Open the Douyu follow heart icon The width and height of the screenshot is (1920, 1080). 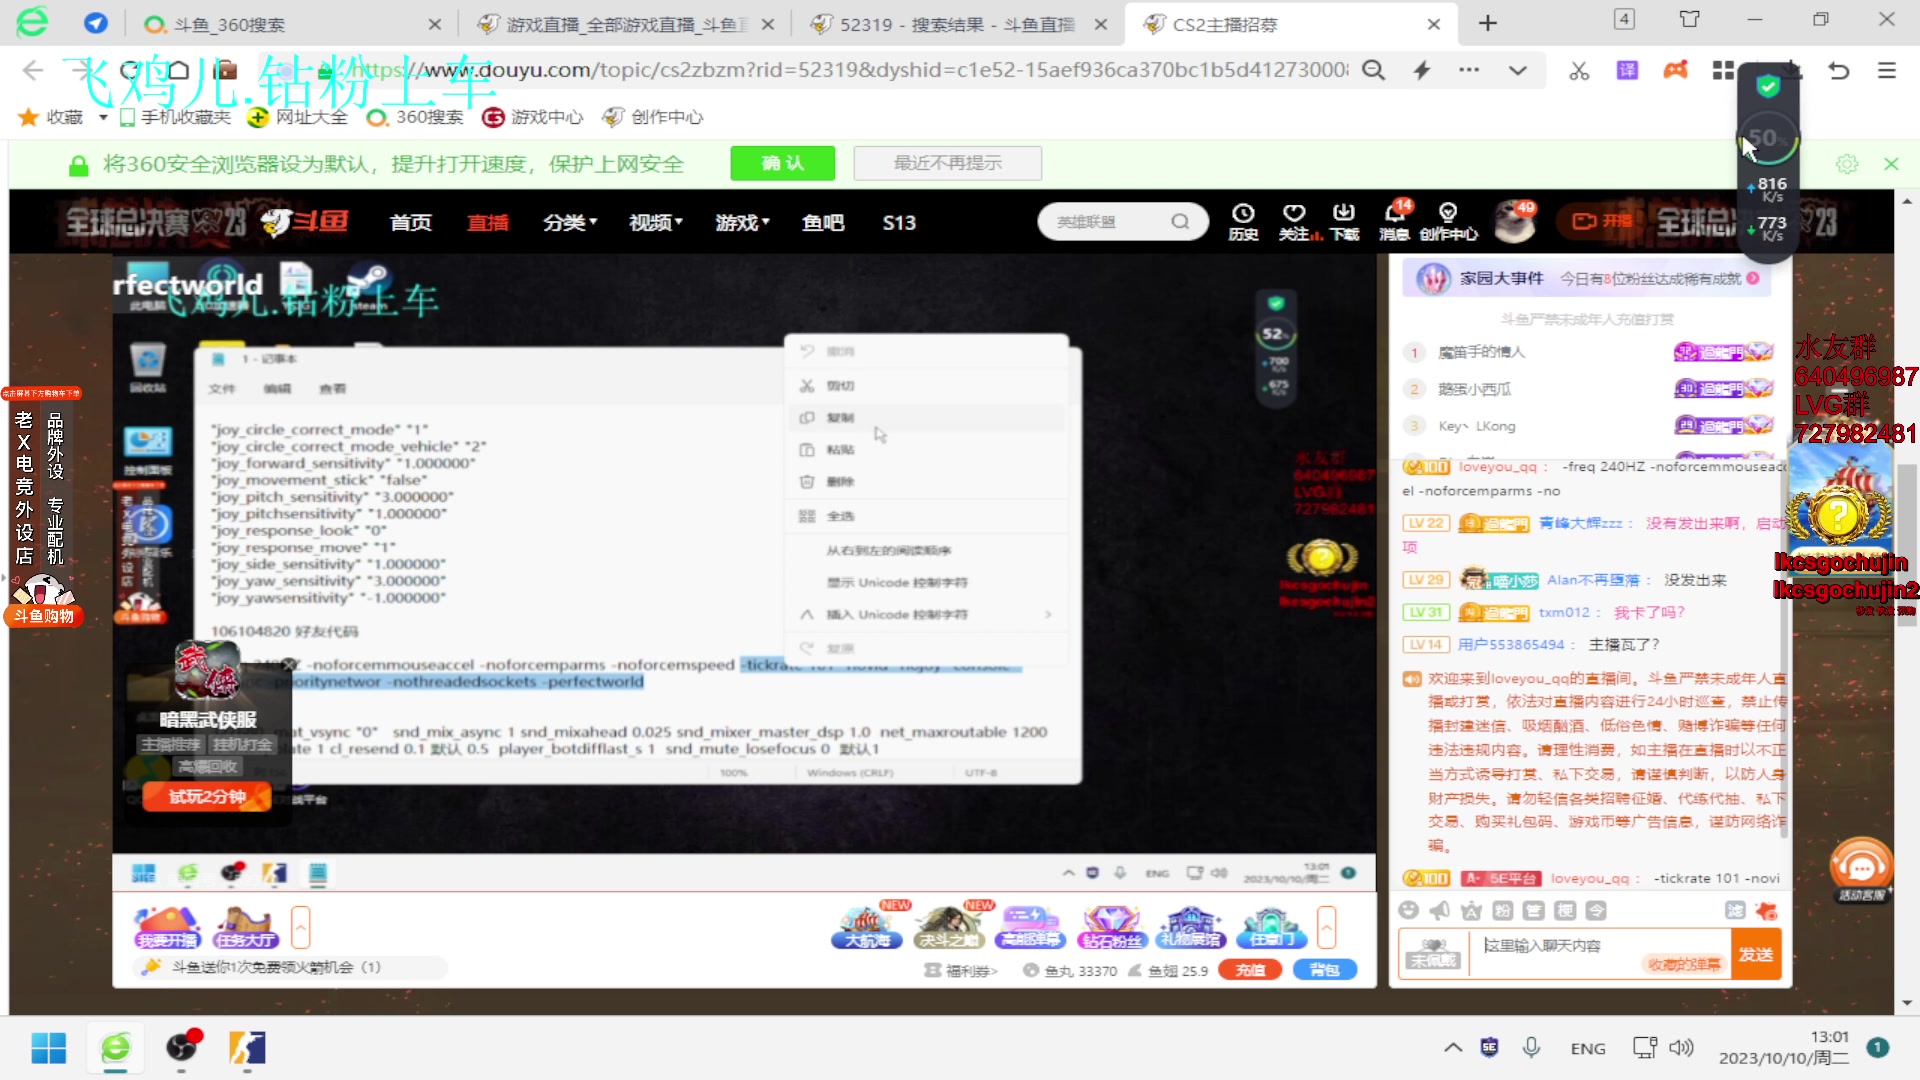tap(1295, 221)
